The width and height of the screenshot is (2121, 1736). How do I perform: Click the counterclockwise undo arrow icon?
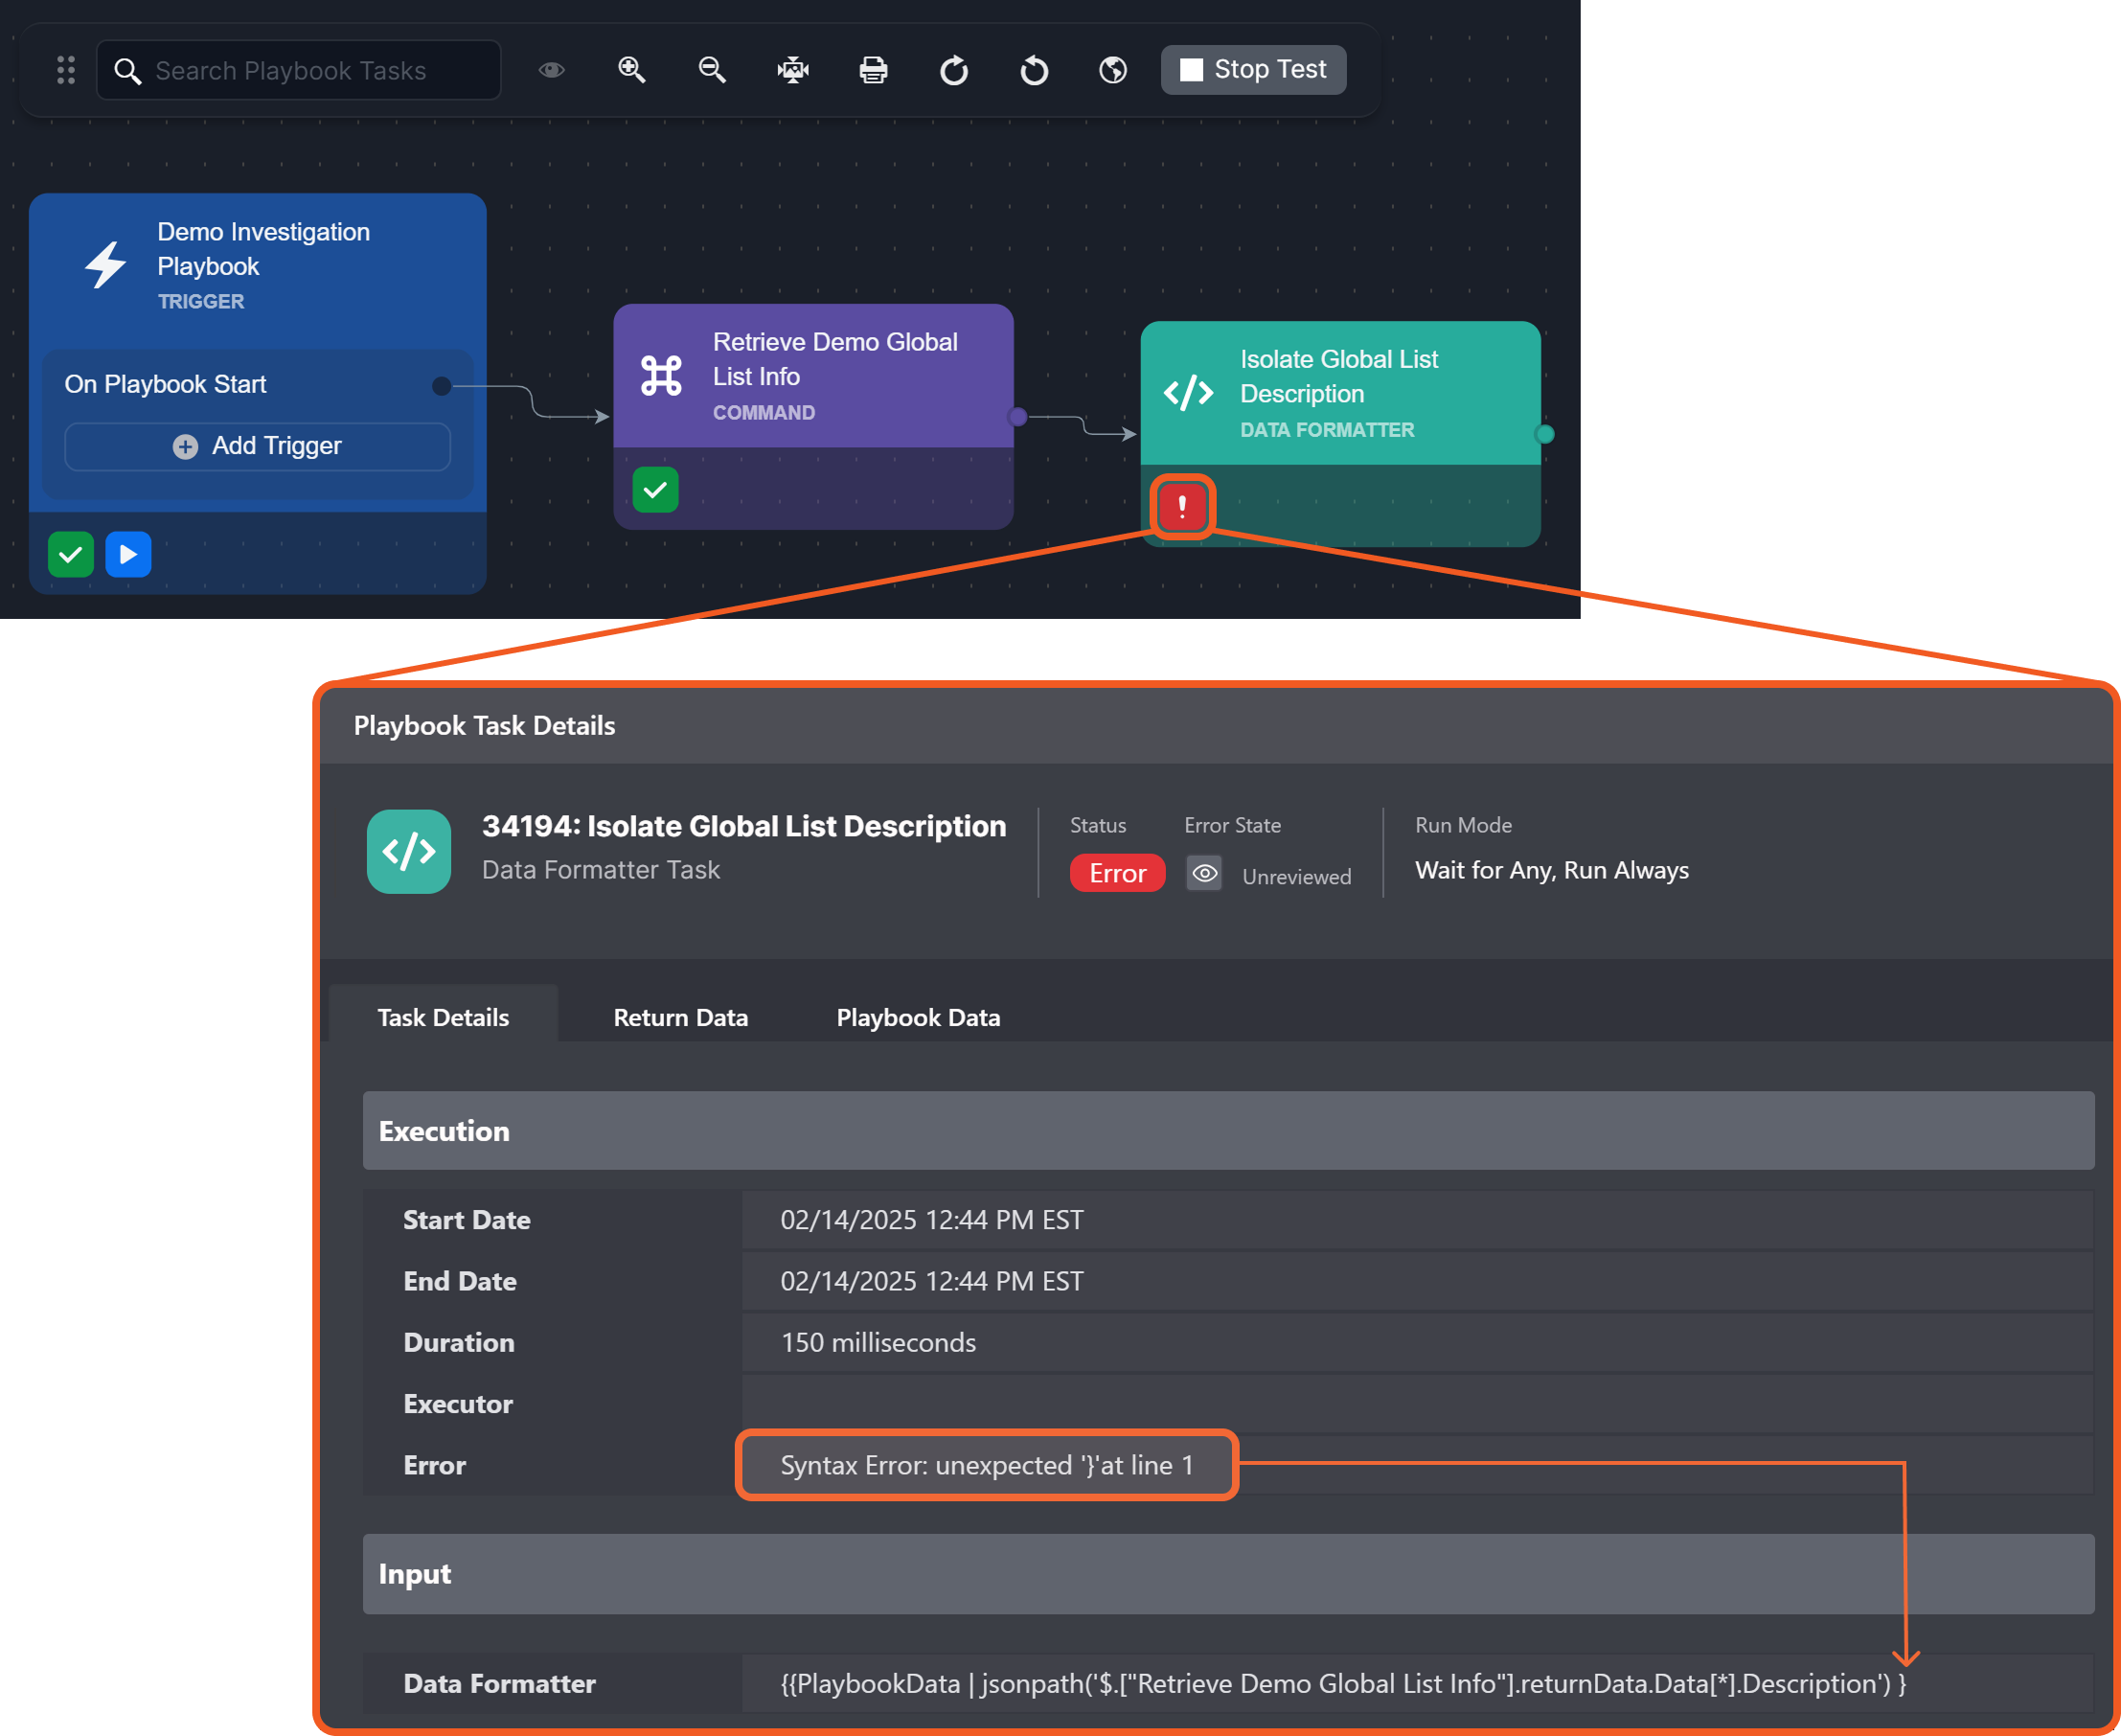[x=1034, y=70]
